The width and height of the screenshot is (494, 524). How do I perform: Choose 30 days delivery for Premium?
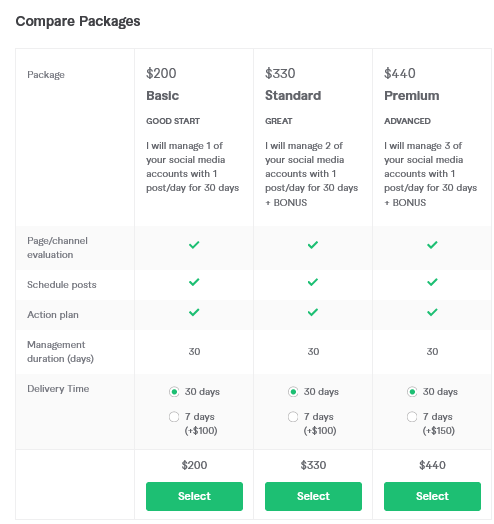(412, 392)
